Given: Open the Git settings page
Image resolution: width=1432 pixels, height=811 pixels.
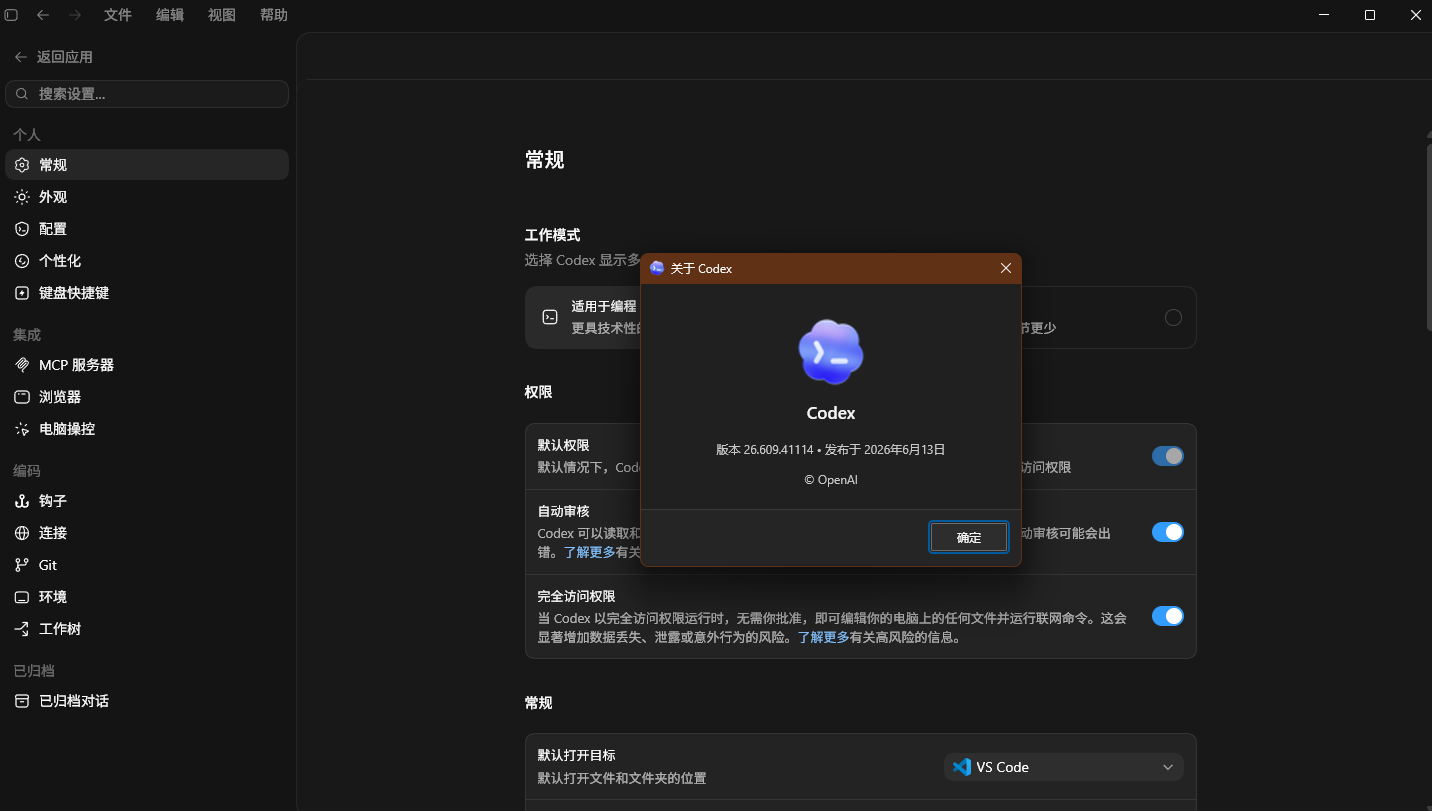Looking at the screenshot, I should pyautogui.click(x=147, y=565).
